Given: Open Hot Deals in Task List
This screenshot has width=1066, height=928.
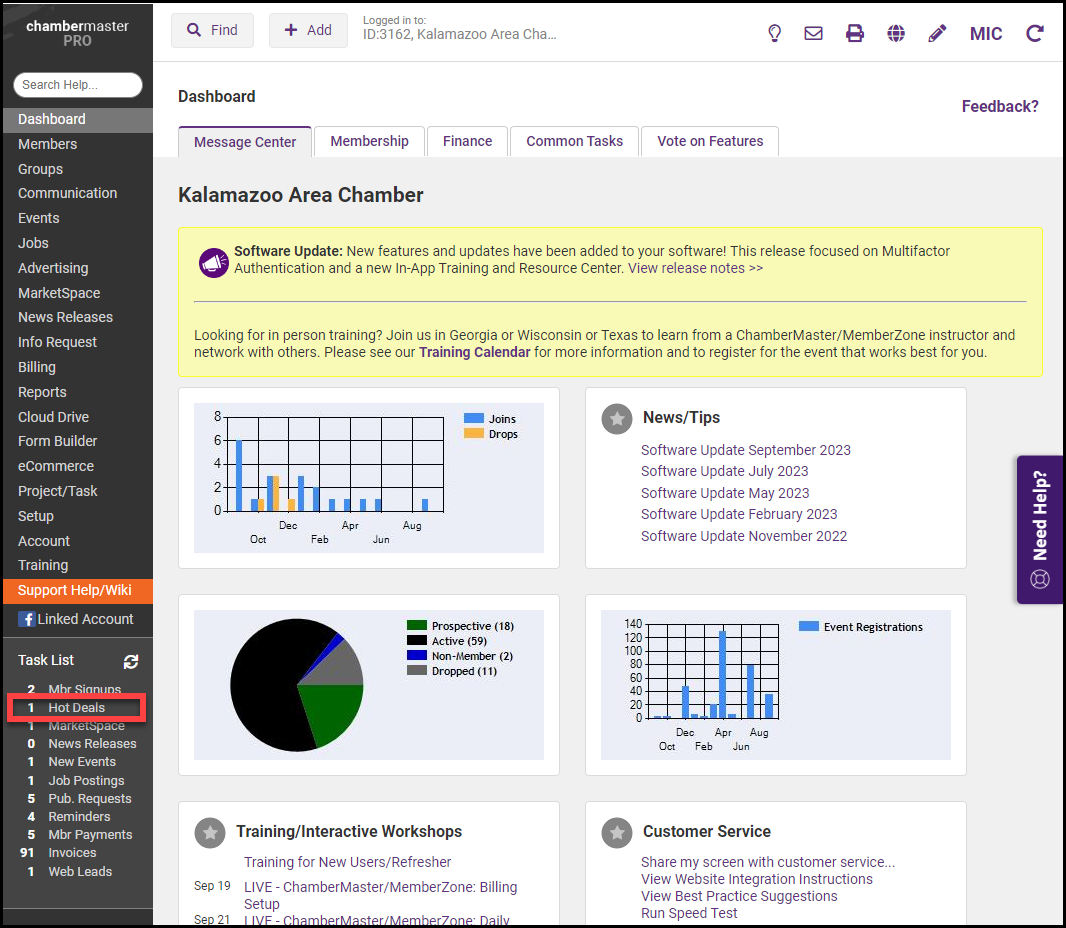Looking at the screenshot, I should (x=76, y=708).
